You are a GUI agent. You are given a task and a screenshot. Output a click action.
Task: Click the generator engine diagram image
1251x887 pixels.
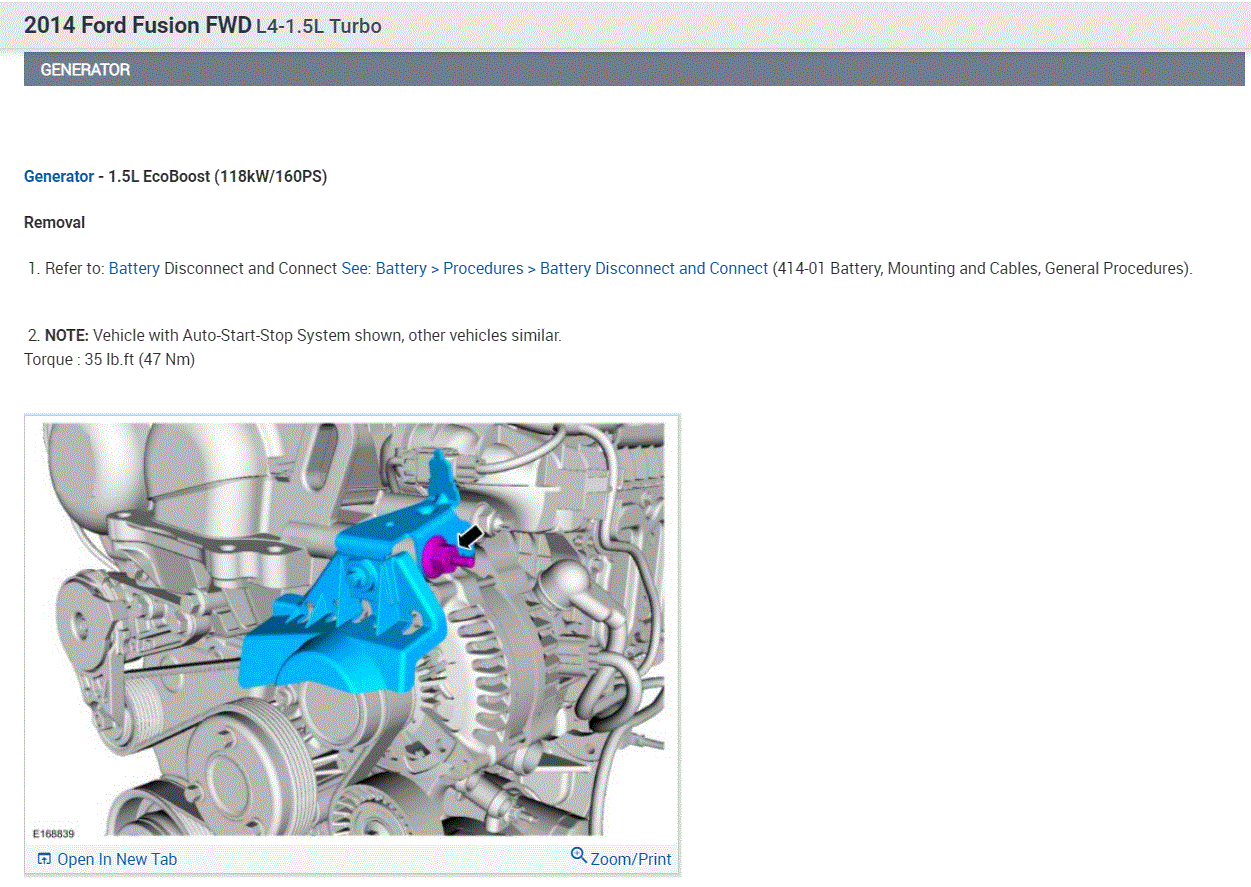coord(353,629)
